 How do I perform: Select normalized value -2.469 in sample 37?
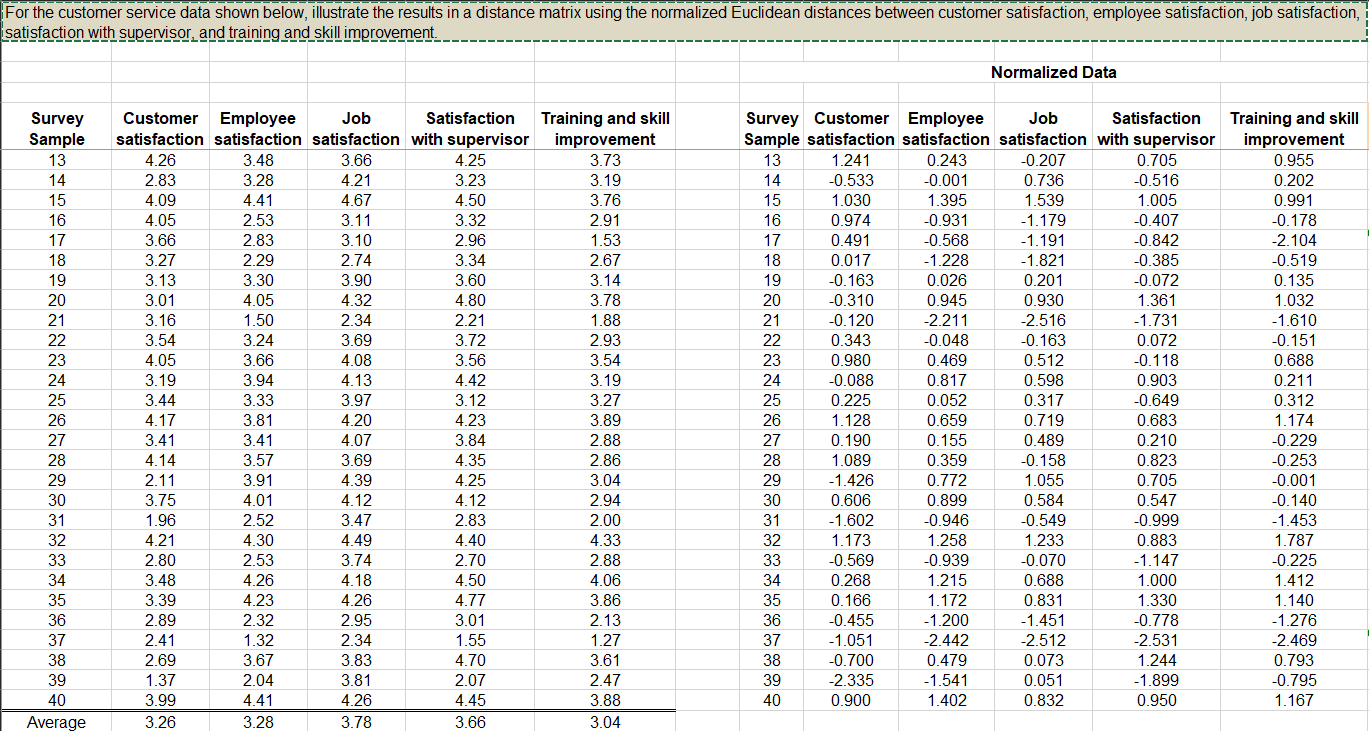click(1294, 640)
